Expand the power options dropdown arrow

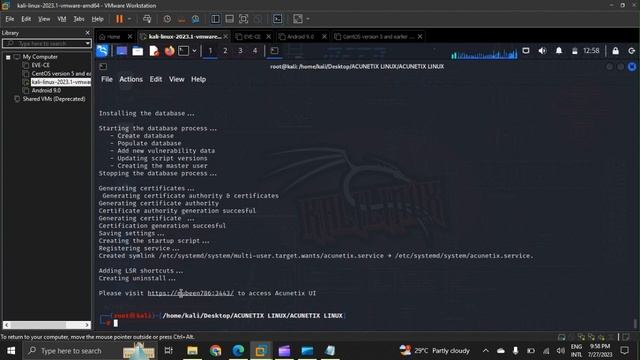click(x=129, y=19)
